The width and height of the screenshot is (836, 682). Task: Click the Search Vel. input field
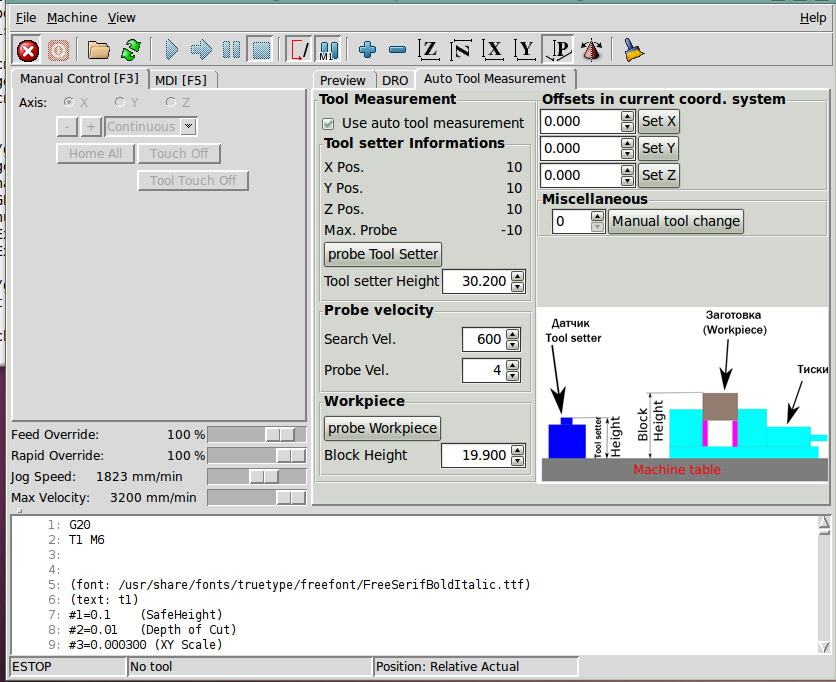(484, 339)
